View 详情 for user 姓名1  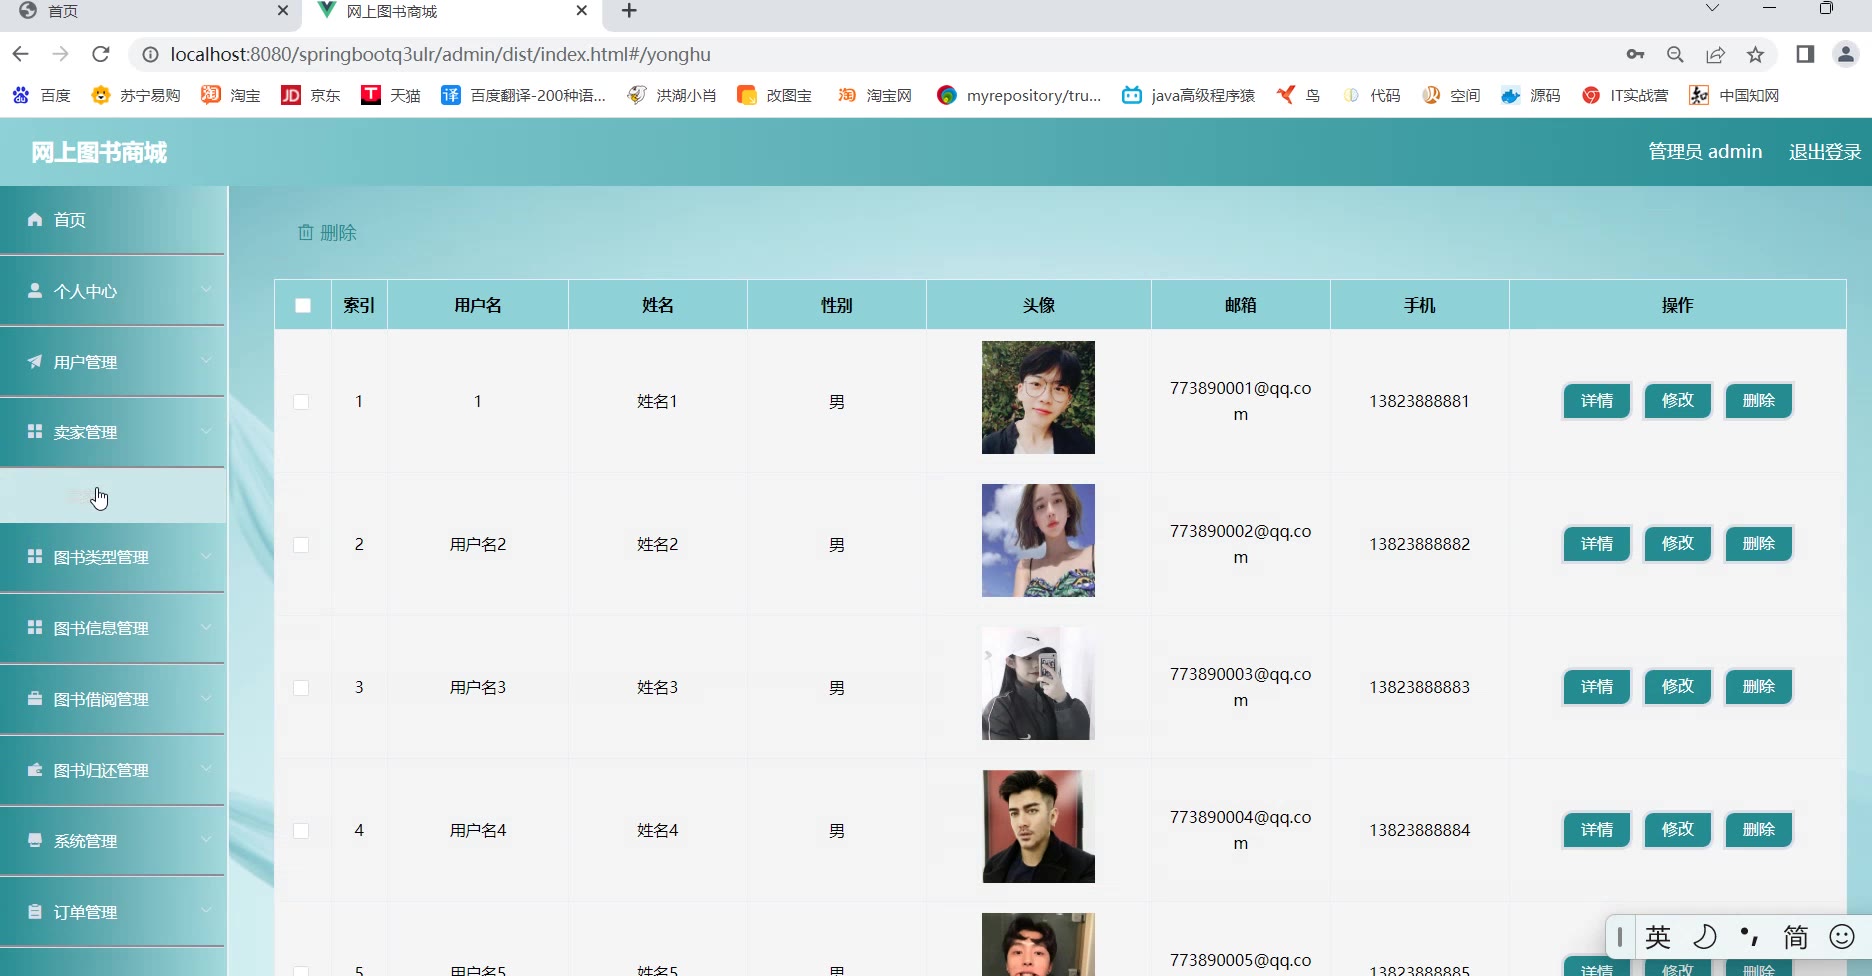(x=1597, y=401)
